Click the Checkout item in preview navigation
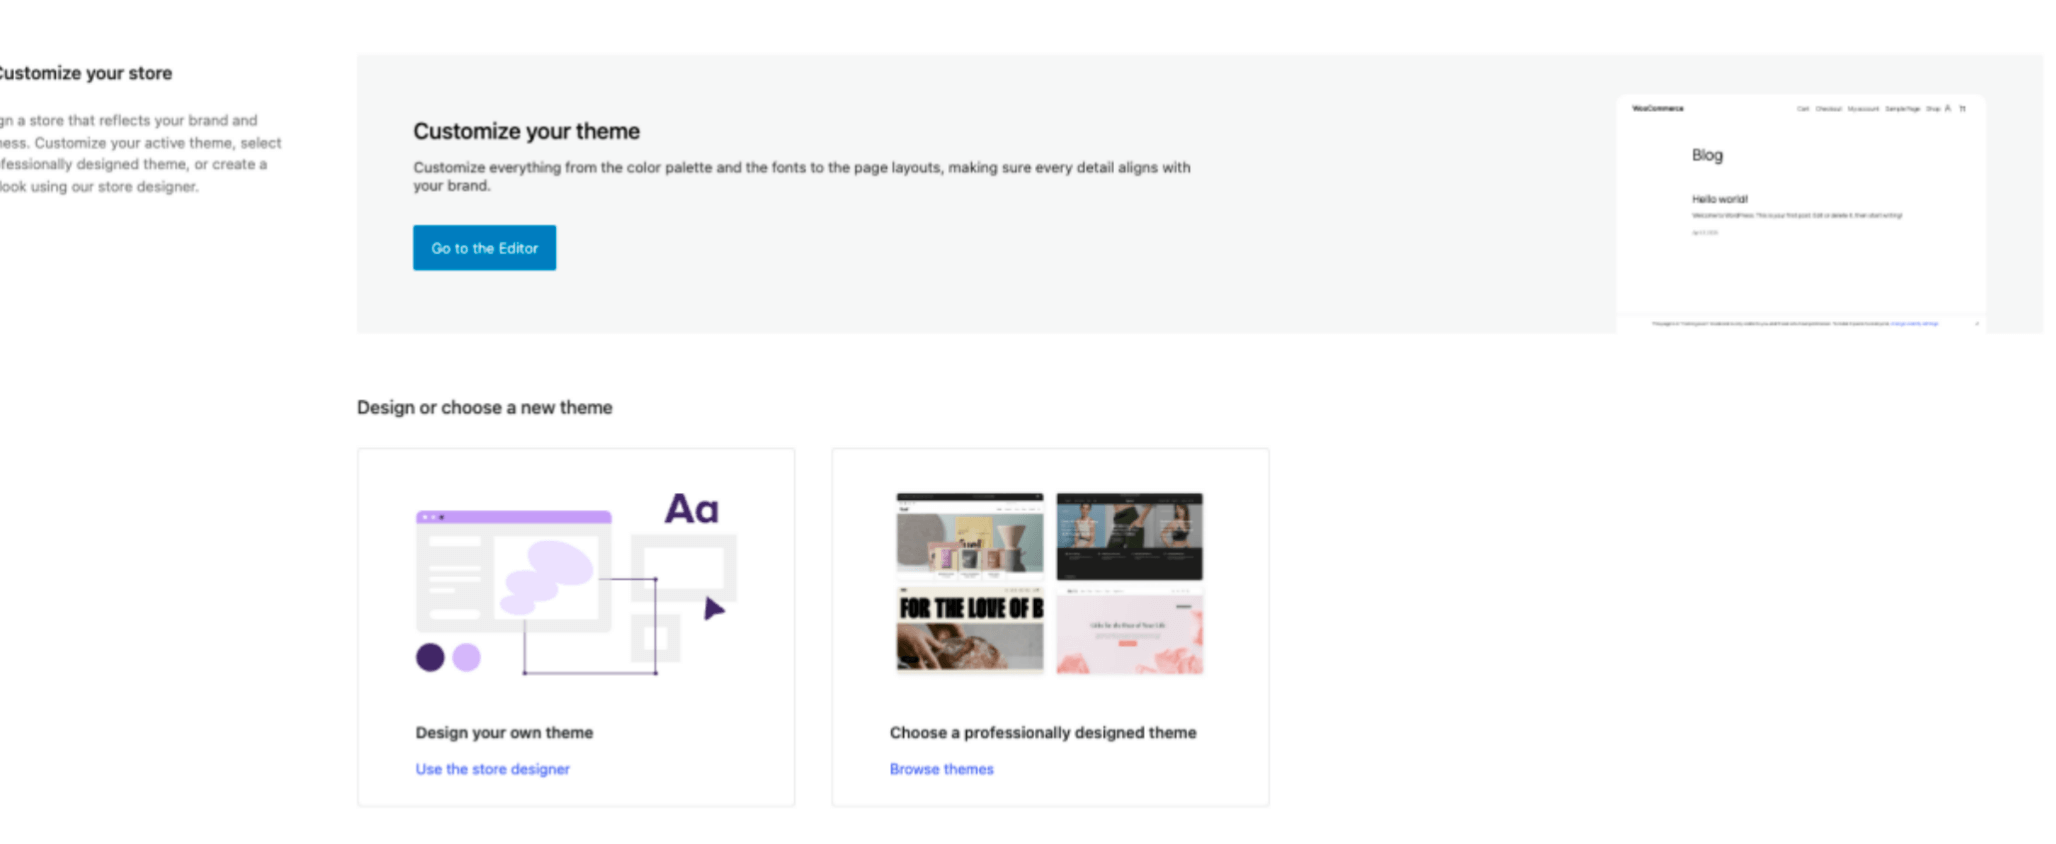Viewport: 2056px width, 844px height. pyautogui.click(x=1828, y=108)
